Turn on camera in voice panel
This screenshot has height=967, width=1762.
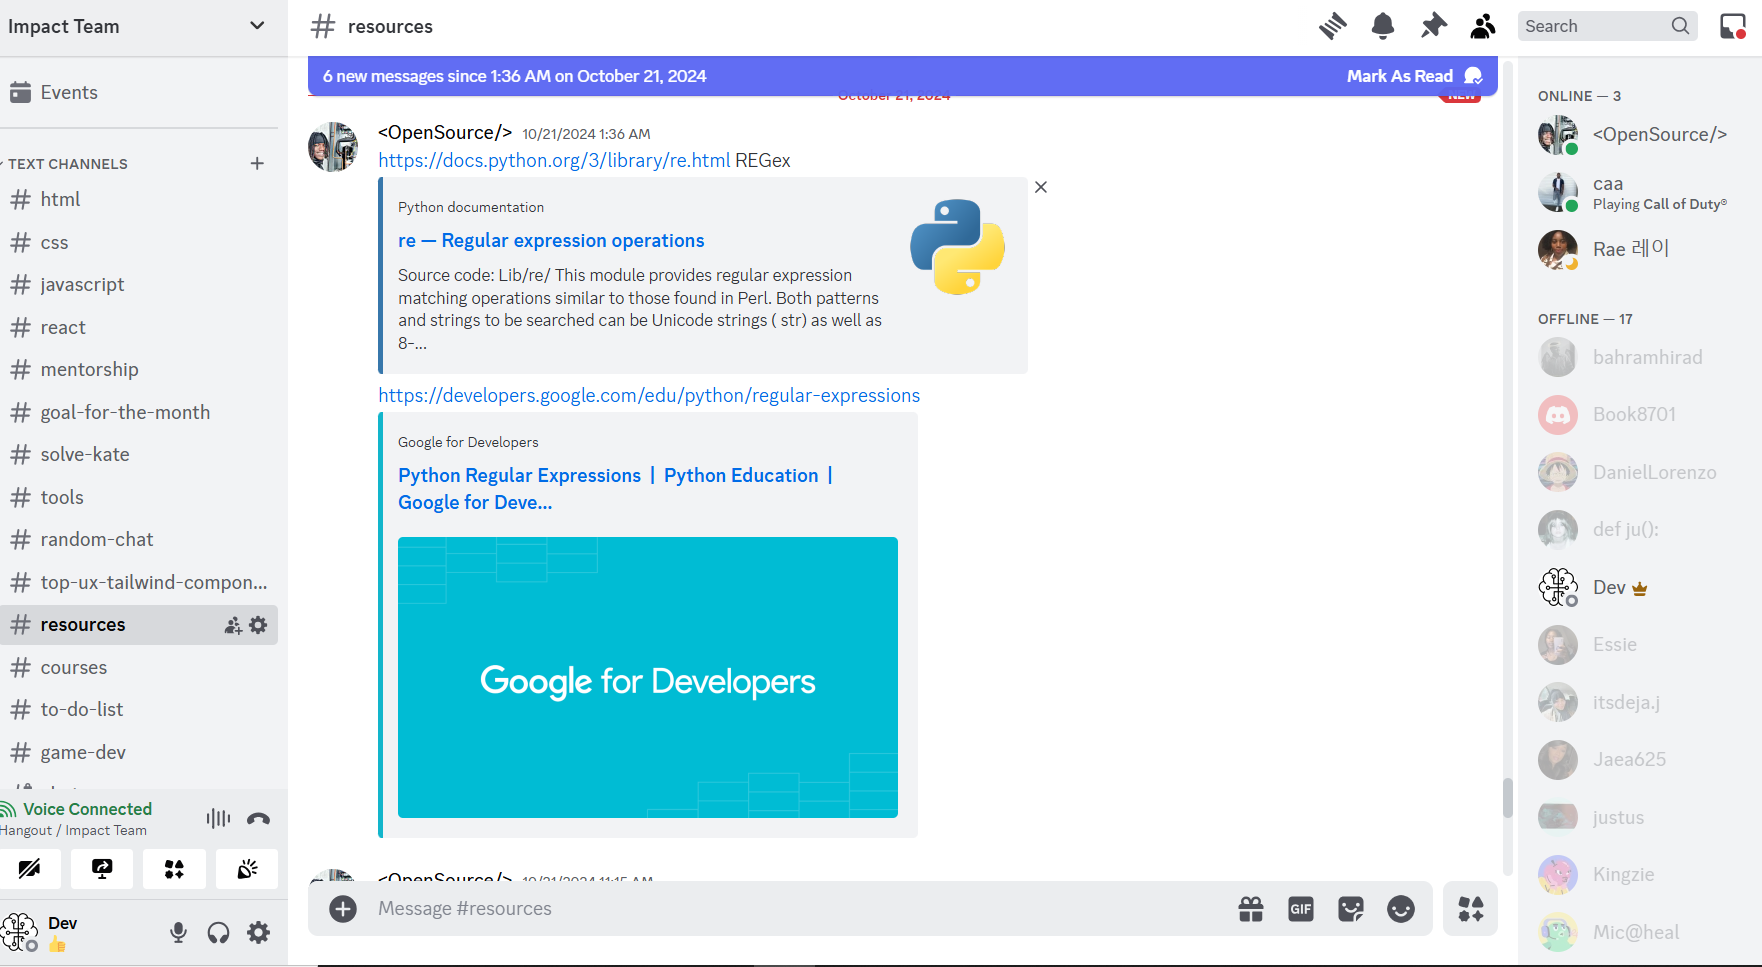point(30,869)
